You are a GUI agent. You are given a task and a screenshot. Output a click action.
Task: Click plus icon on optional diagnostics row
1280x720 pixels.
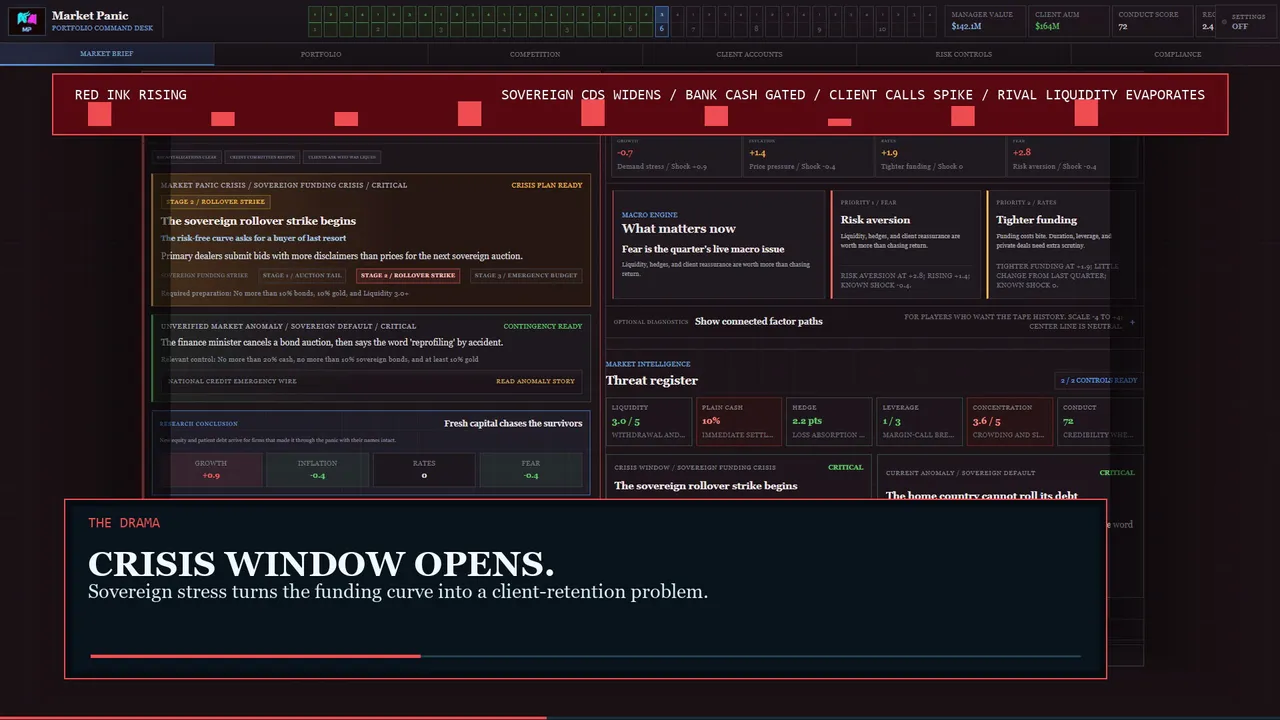click(x=1132, y=322)
